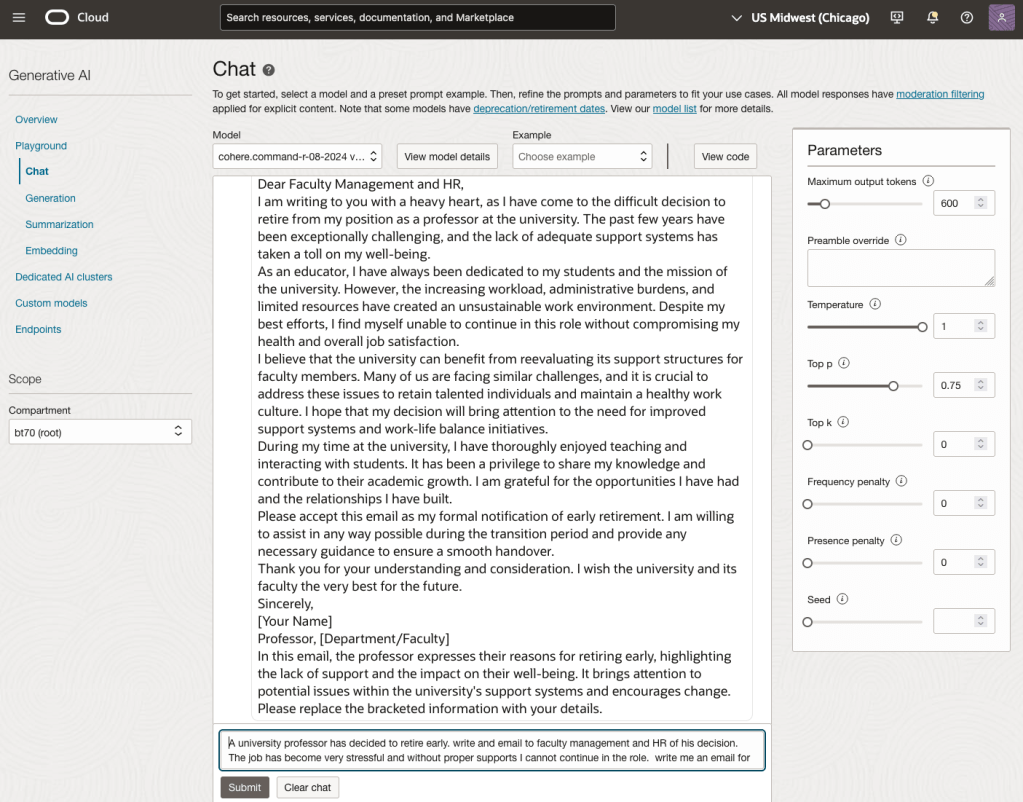Image resolution: width=1023 pixels, height=802 pixels.
Task: Click the info icon next to Chat heading
Action: coord(269,70)
